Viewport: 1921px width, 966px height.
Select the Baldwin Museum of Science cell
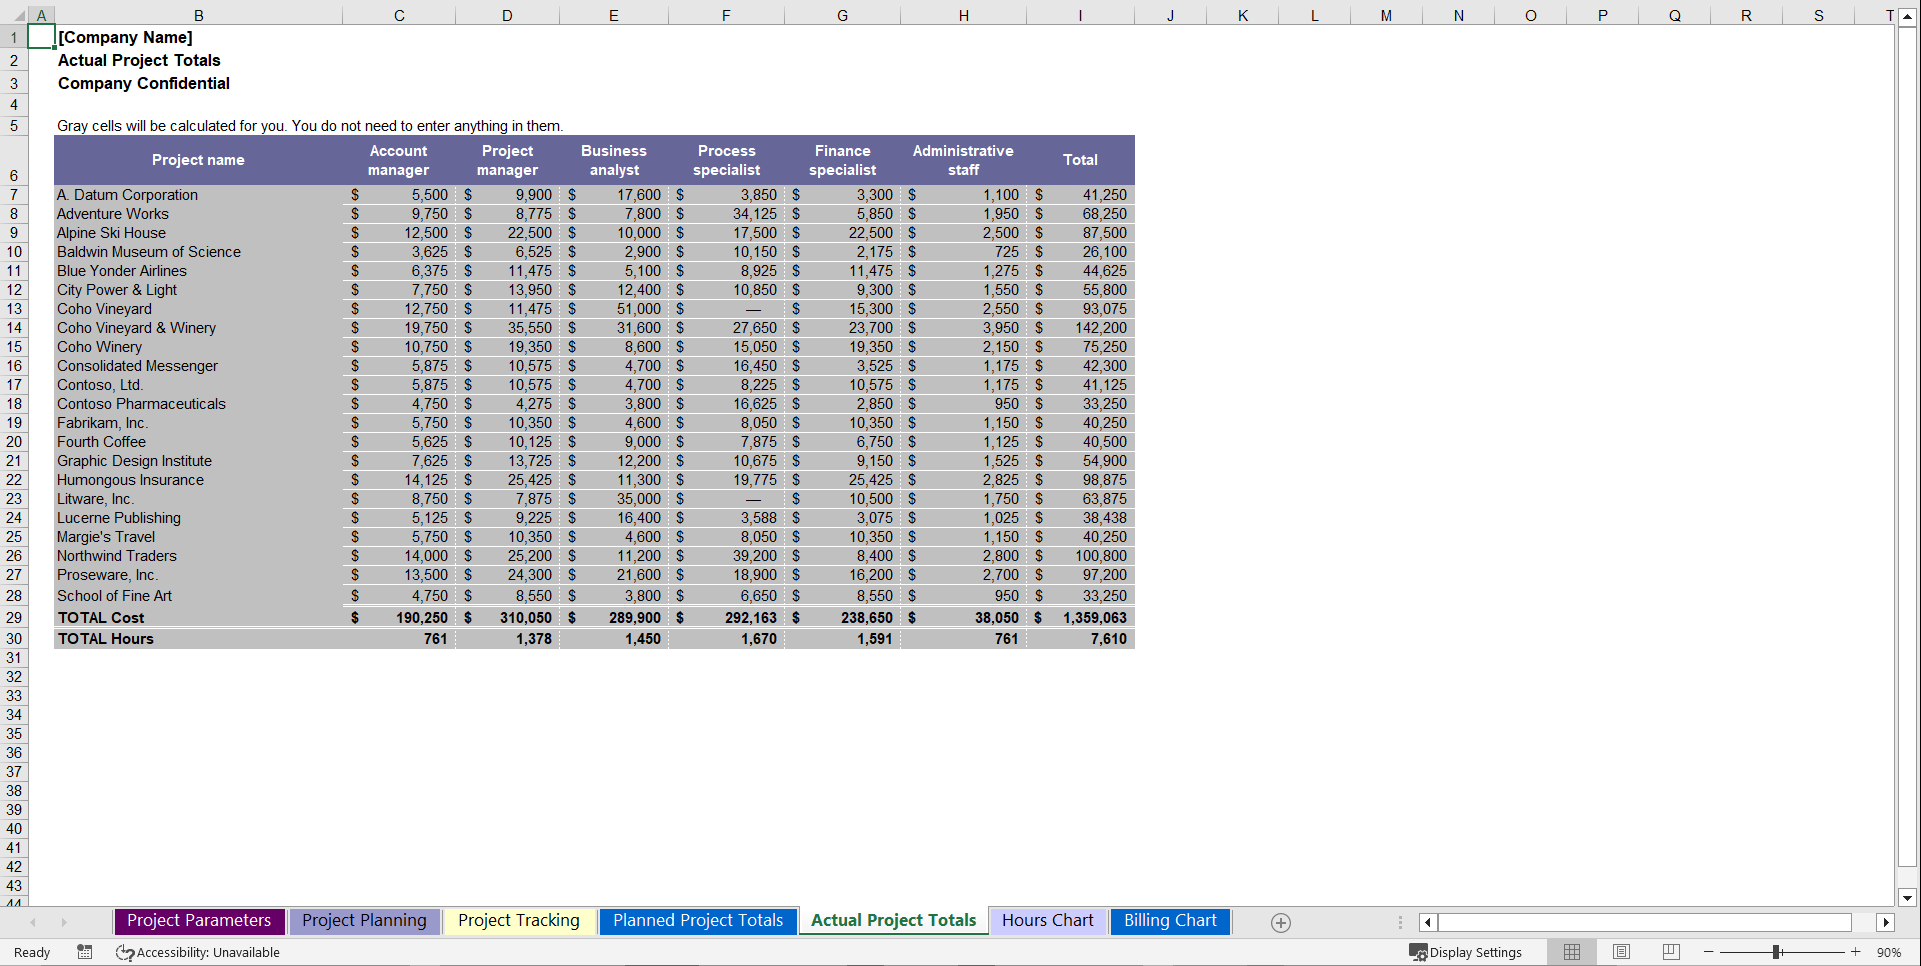tap(198, 252)
